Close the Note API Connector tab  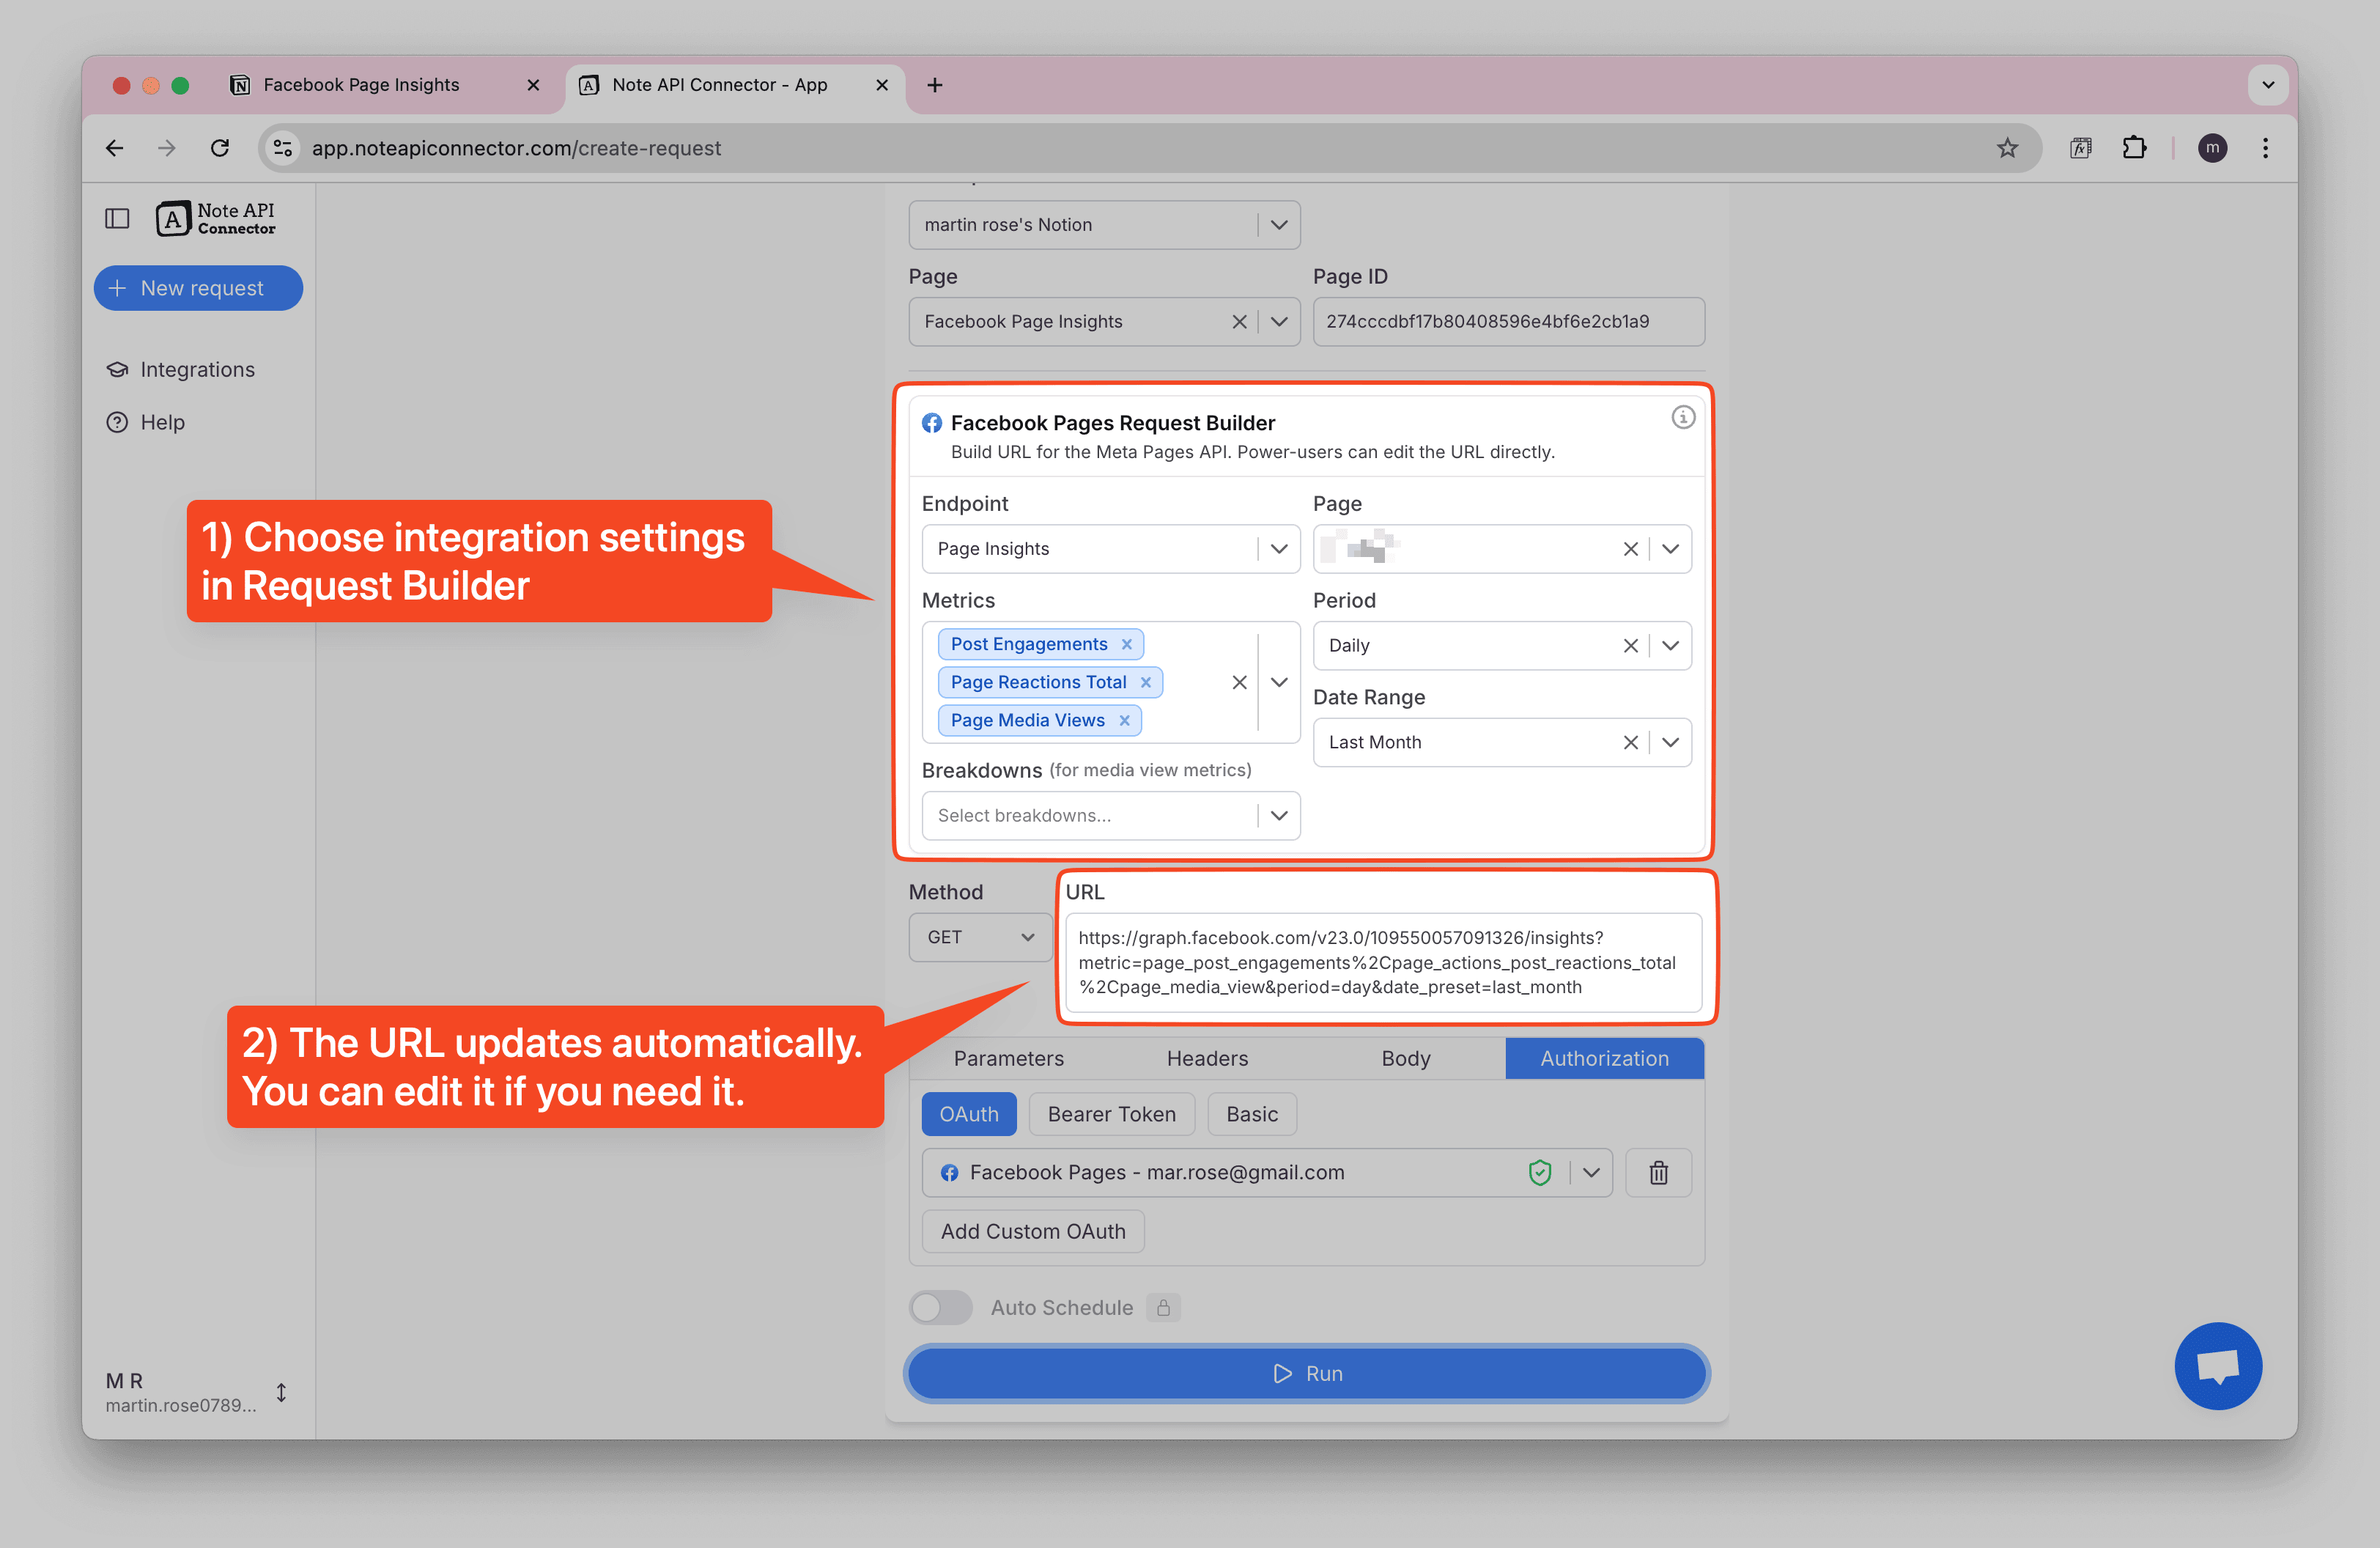pyautogui.click(x=882, y=85)
